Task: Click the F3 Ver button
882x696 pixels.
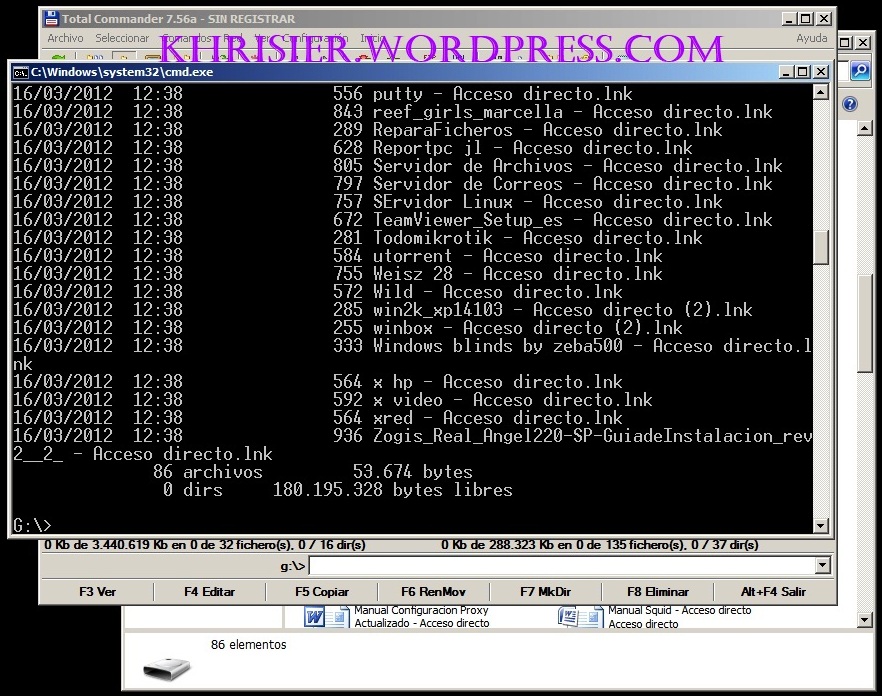Action: pyautogui.click(x=97, y=592)
